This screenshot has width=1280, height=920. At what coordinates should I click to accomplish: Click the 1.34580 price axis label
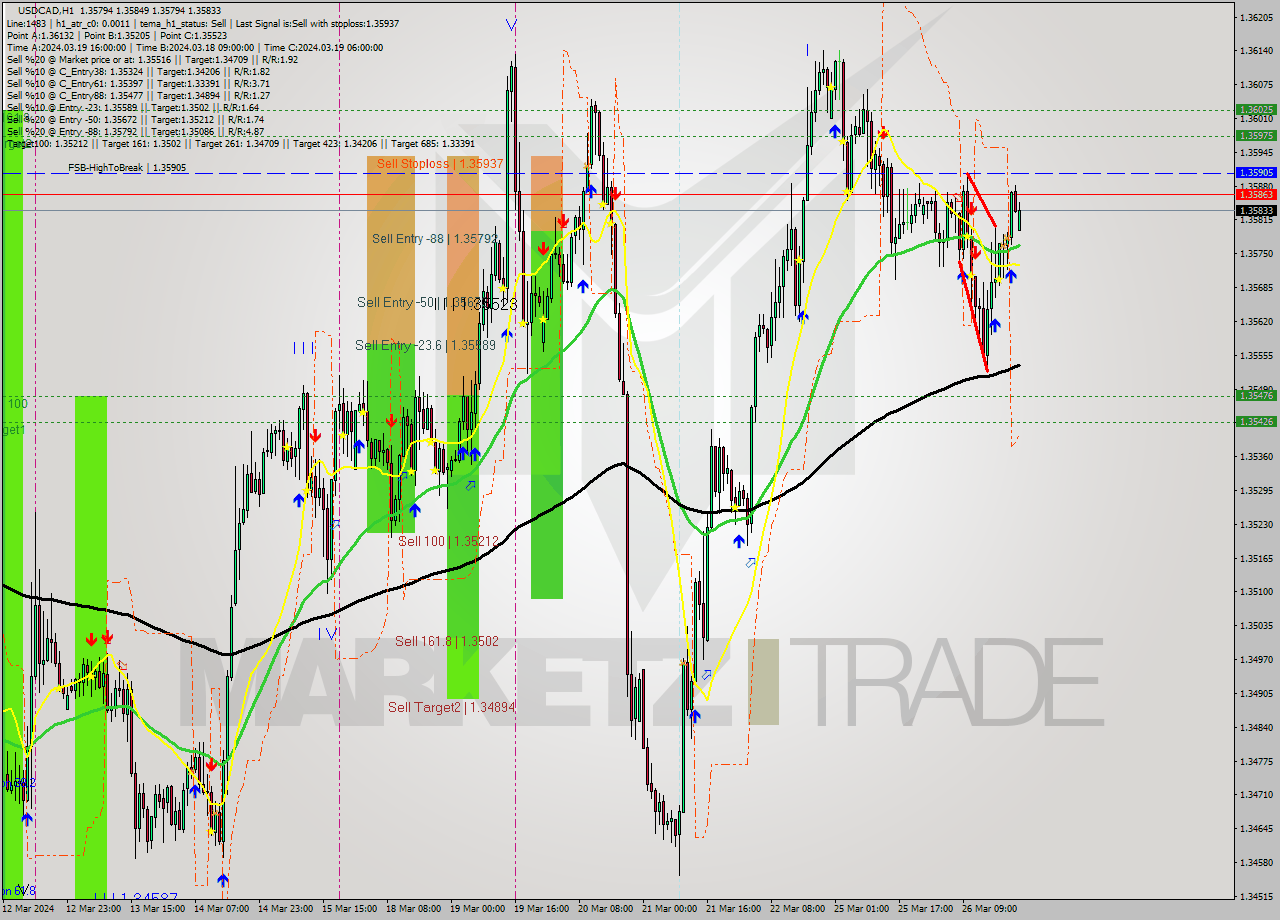pyautogui.click(x=1255, y=862)
